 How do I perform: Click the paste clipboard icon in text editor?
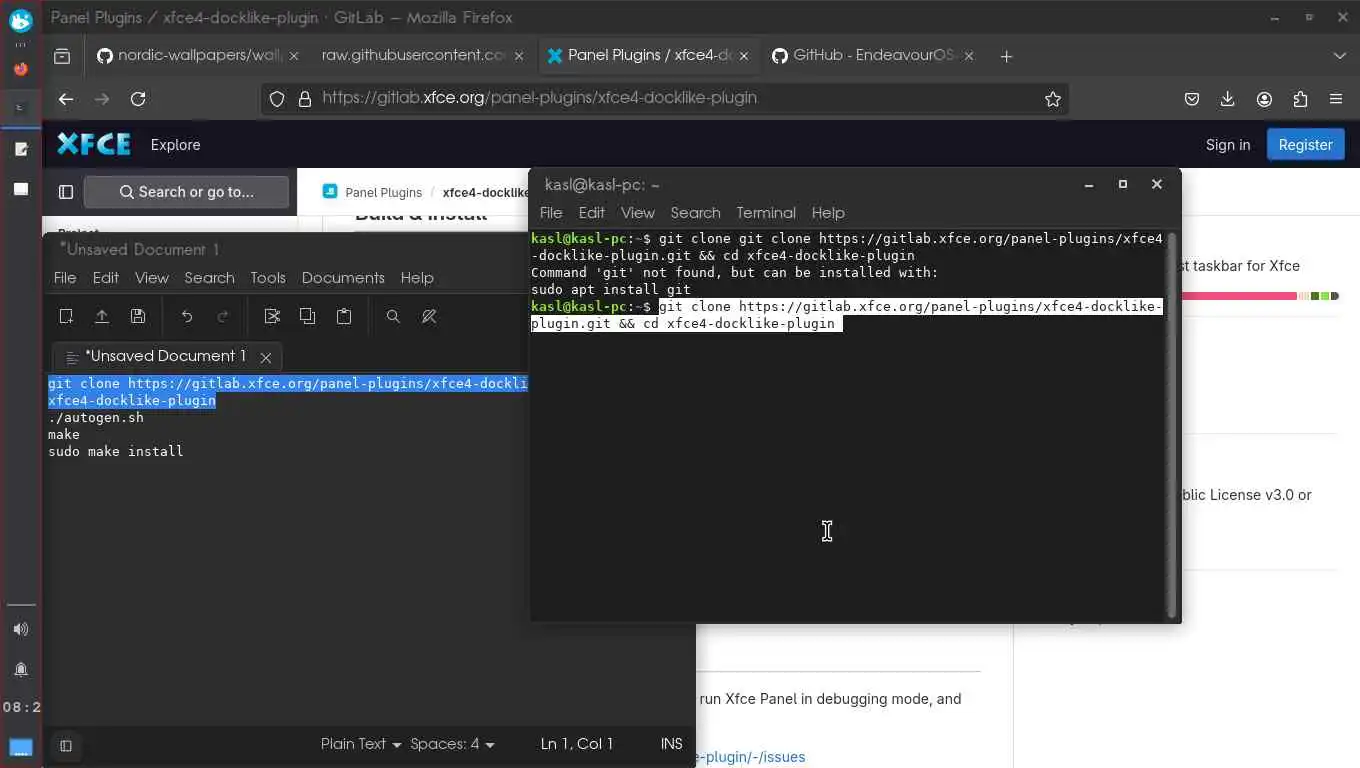(x=344, y=316)
